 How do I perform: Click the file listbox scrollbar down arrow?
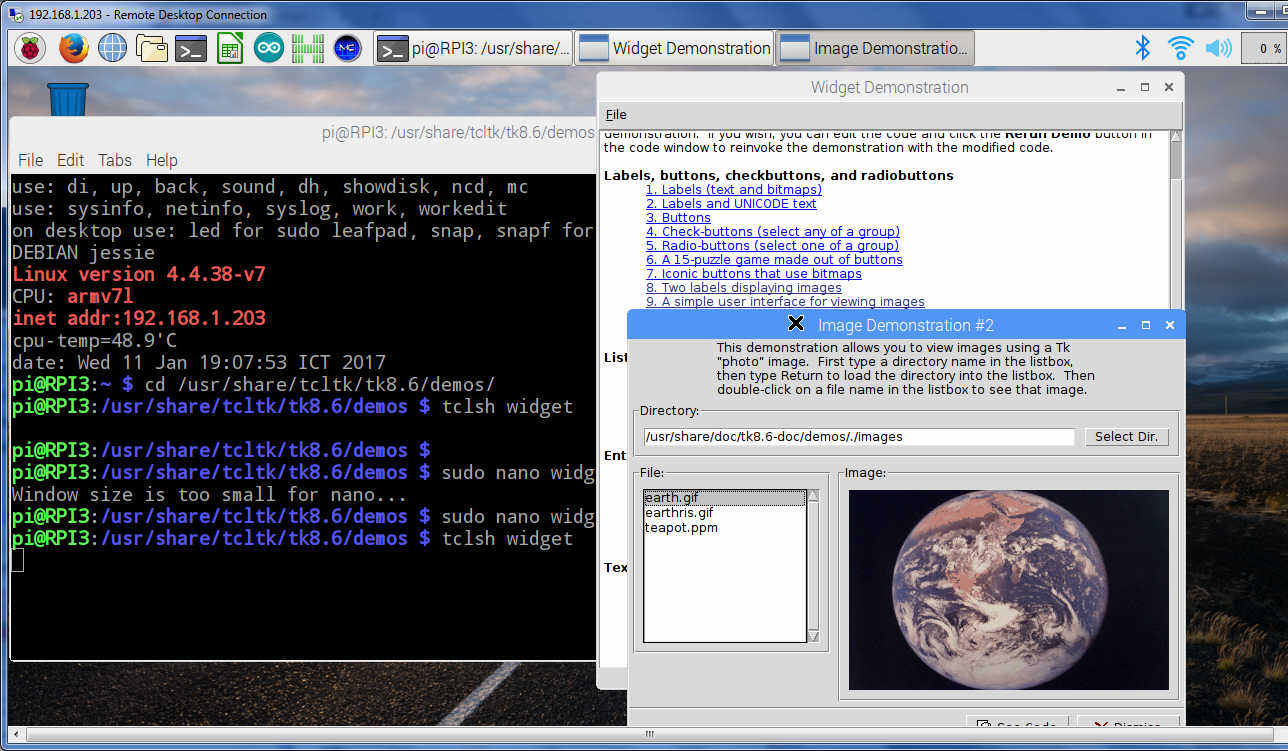click(813, 636)
